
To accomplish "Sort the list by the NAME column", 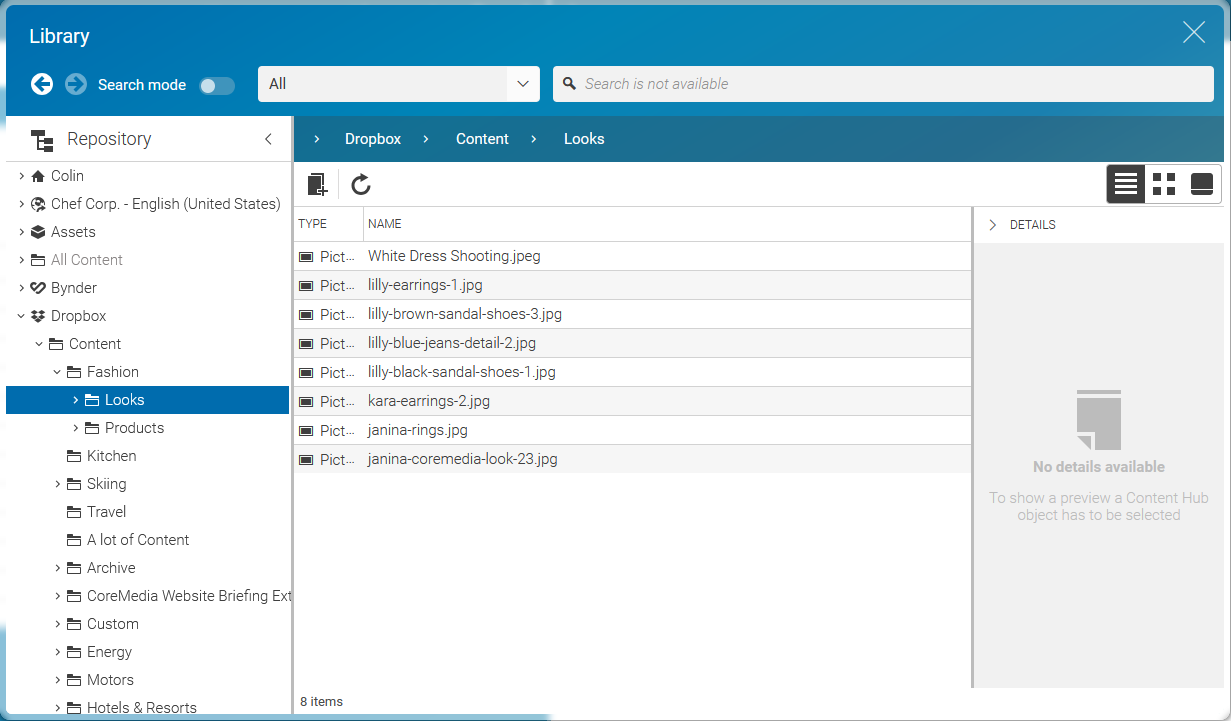I will (385, 223).
